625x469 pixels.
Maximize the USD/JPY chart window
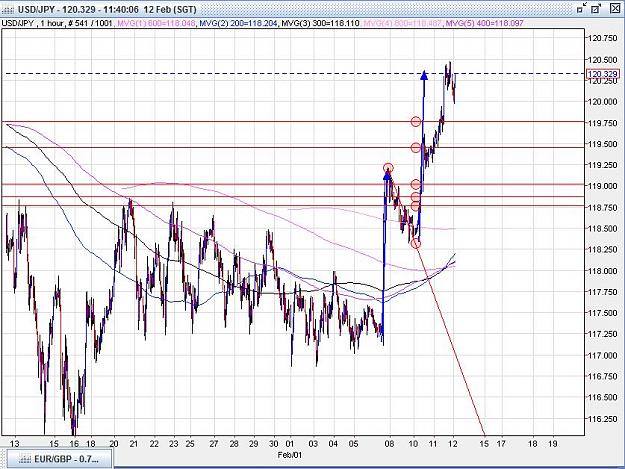pyautogui.click(x=596, y=8)
